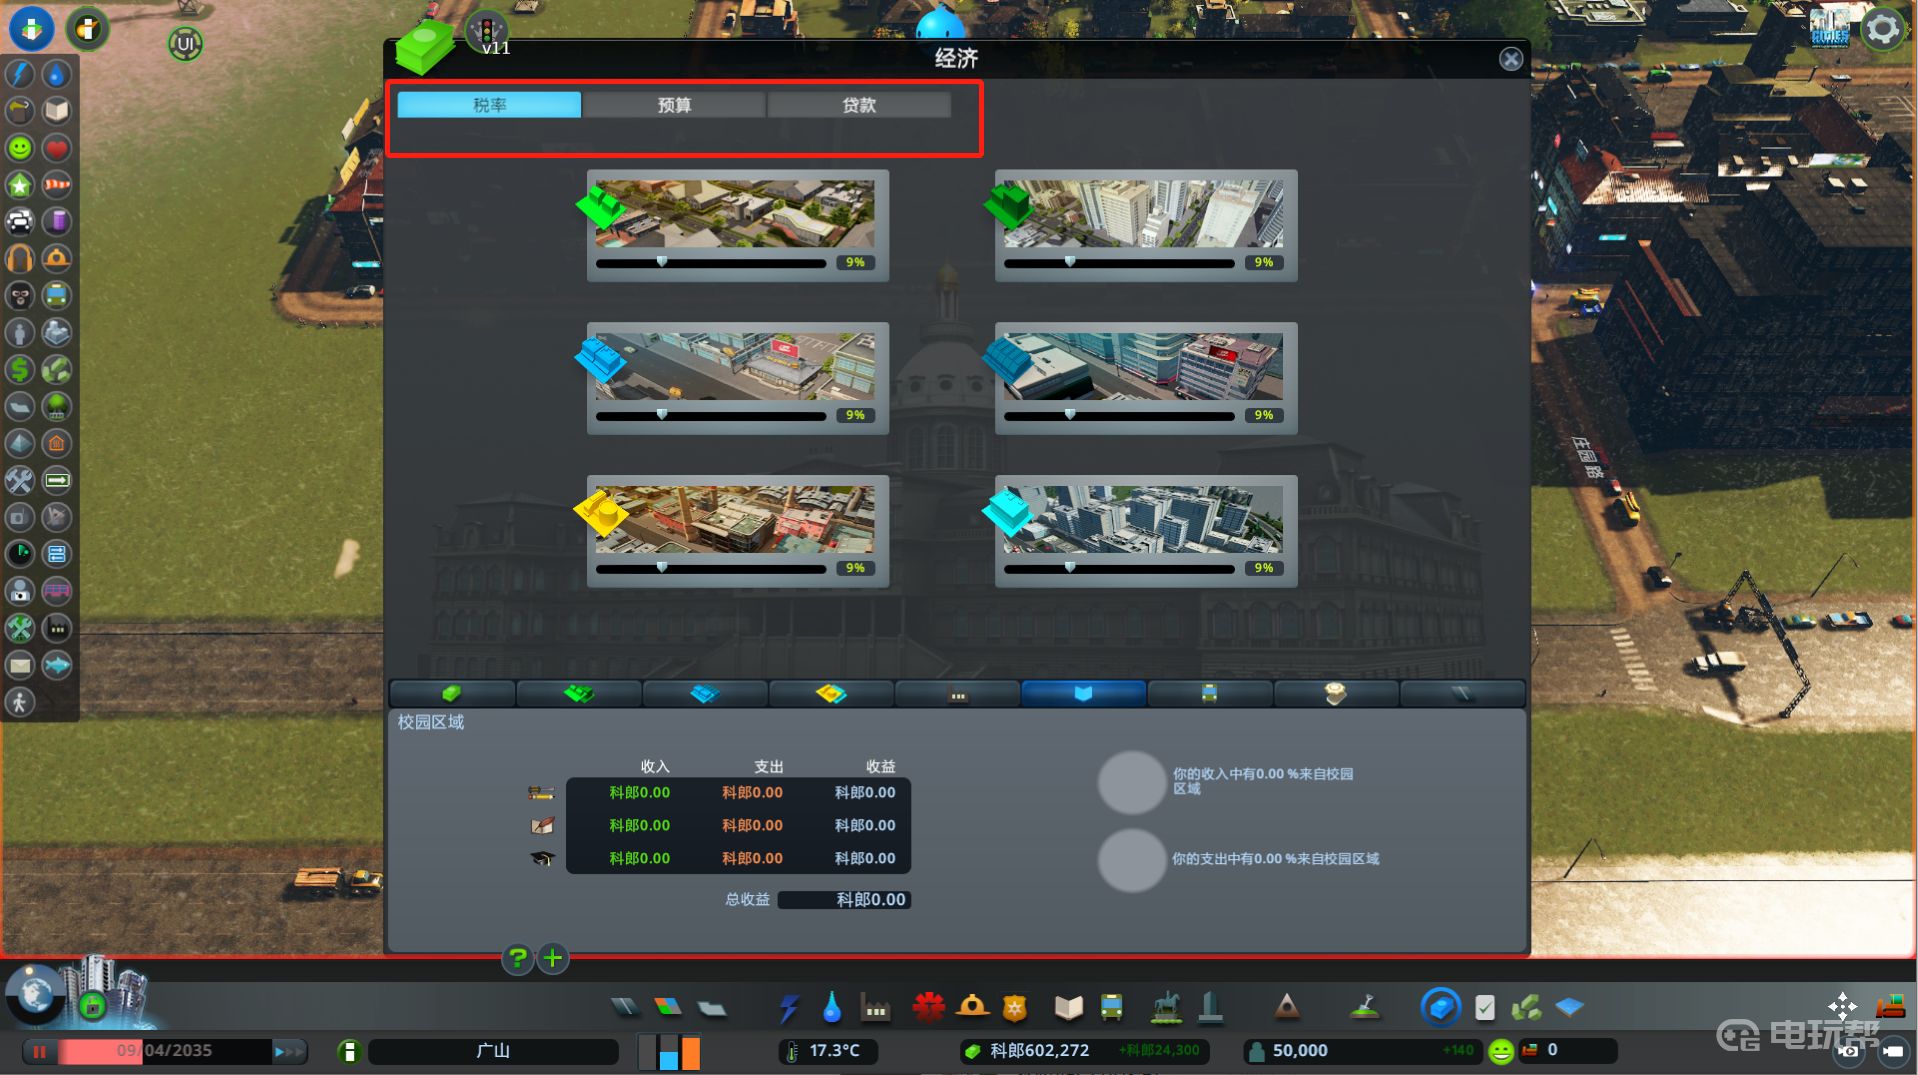Open the garbage and industry factory build menu
This screenshot has height=1075, width=1918.
pyautogui.click(x=876, y=1007)
